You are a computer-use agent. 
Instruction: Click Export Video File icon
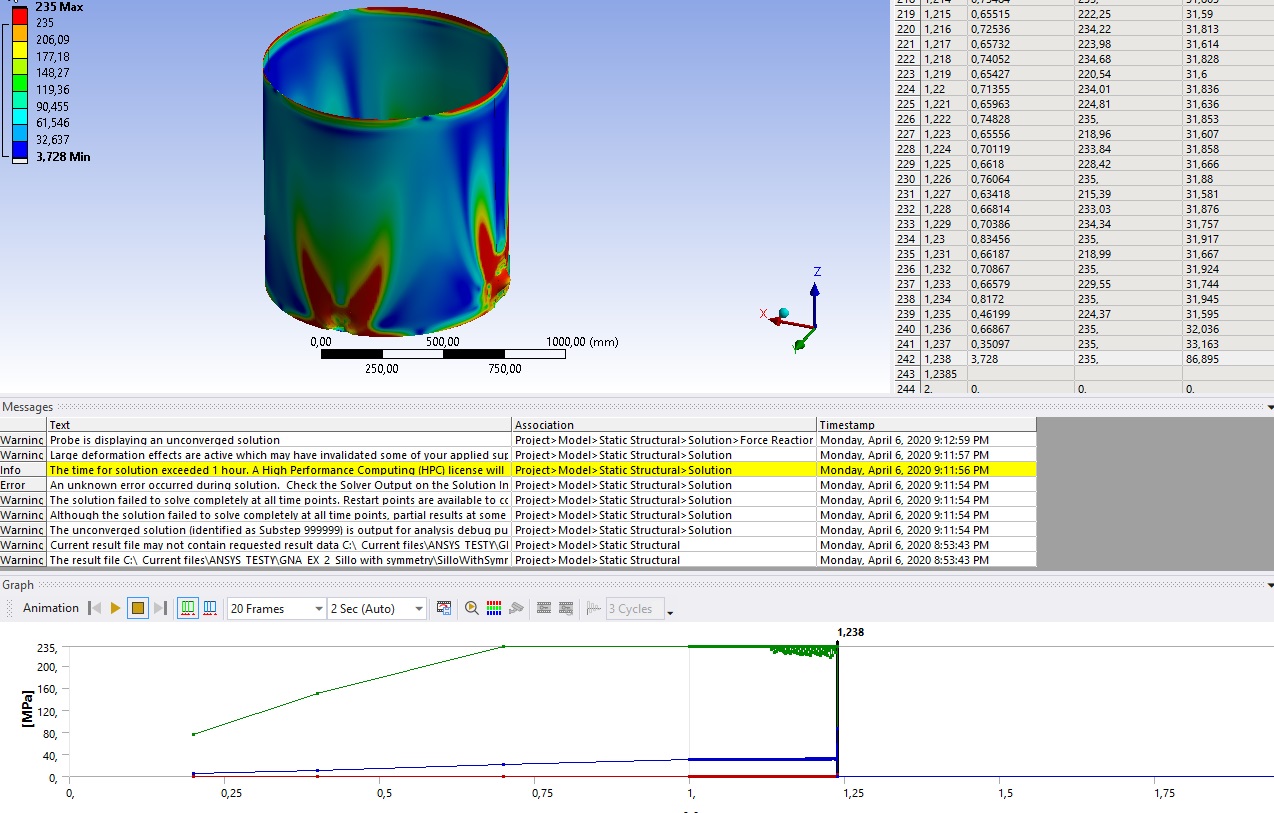pos(445,608)
